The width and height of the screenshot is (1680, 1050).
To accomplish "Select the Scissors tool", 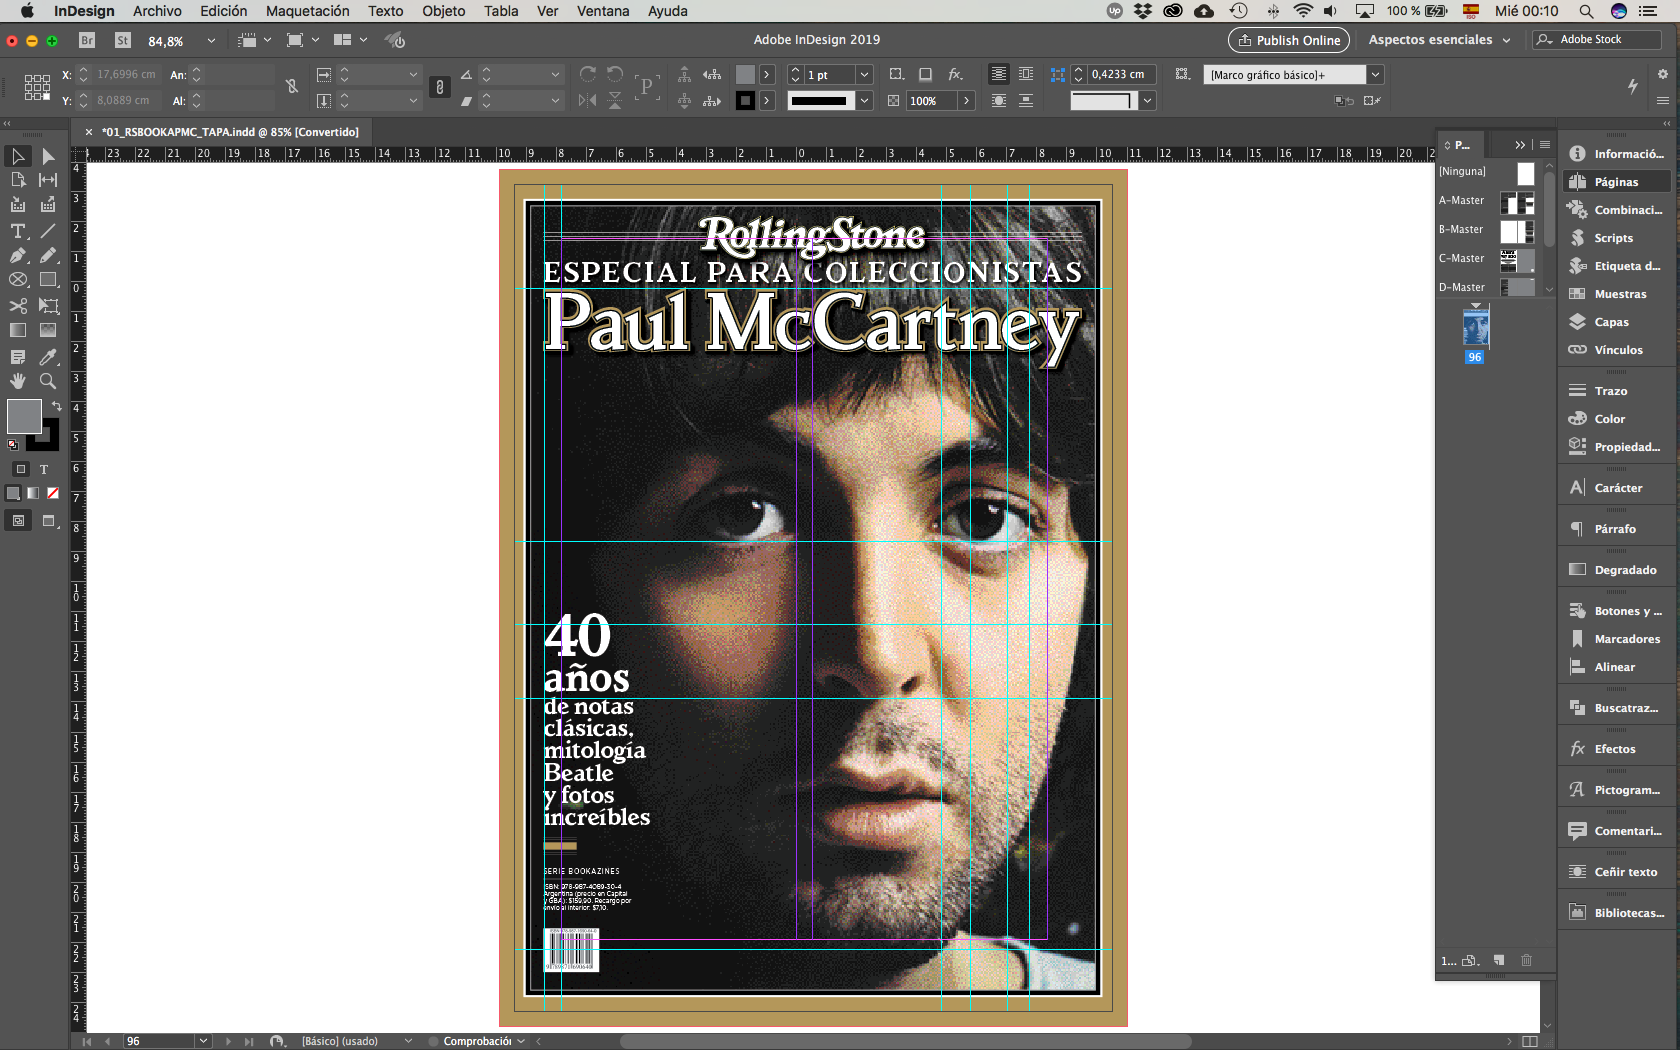I will click(x=18, y=306).
